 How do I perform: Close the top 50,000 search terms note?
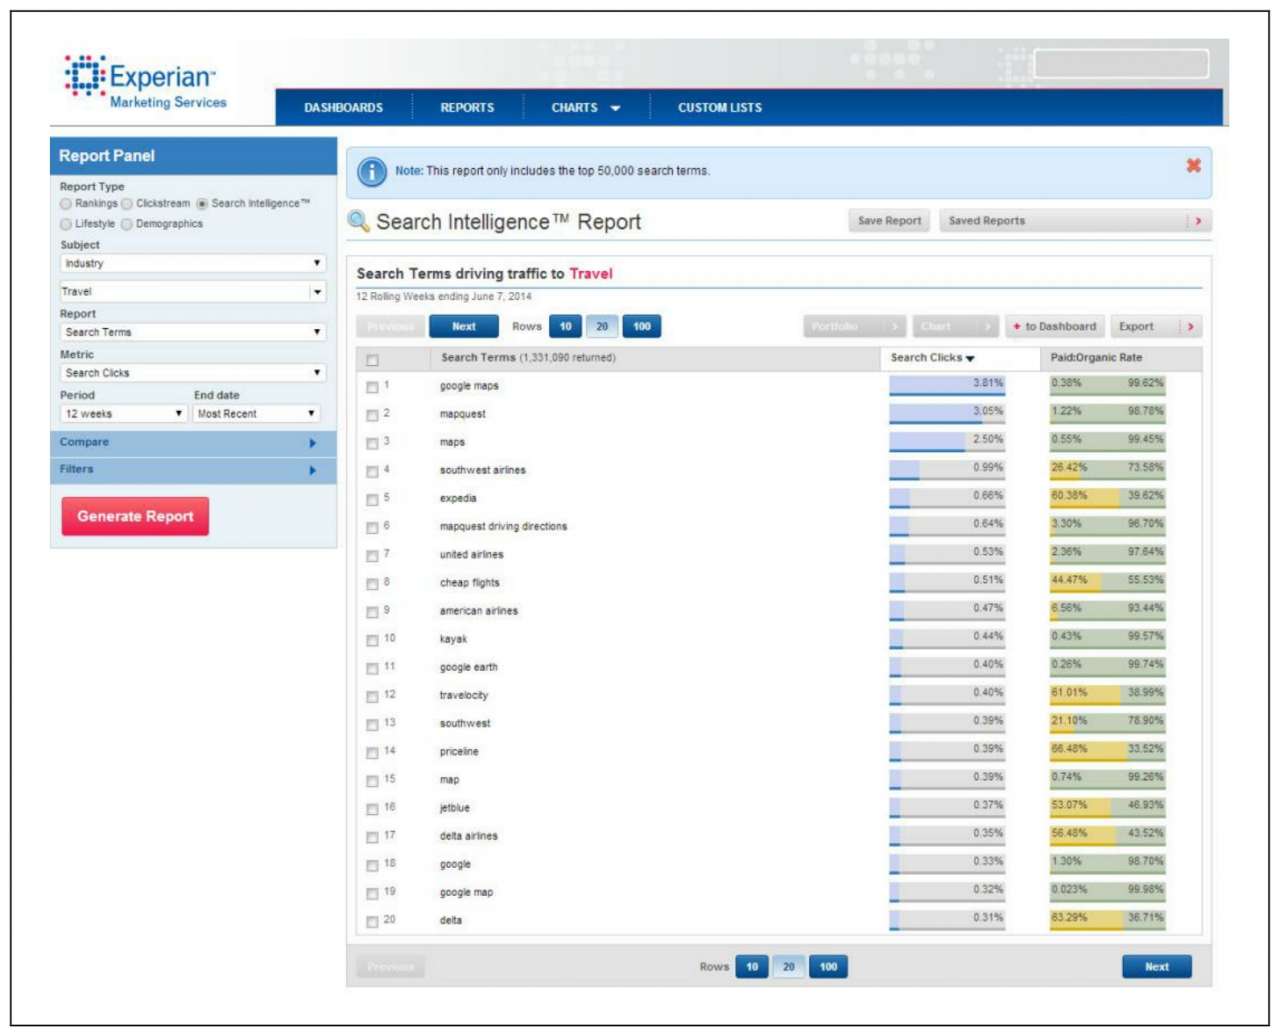1193,166
